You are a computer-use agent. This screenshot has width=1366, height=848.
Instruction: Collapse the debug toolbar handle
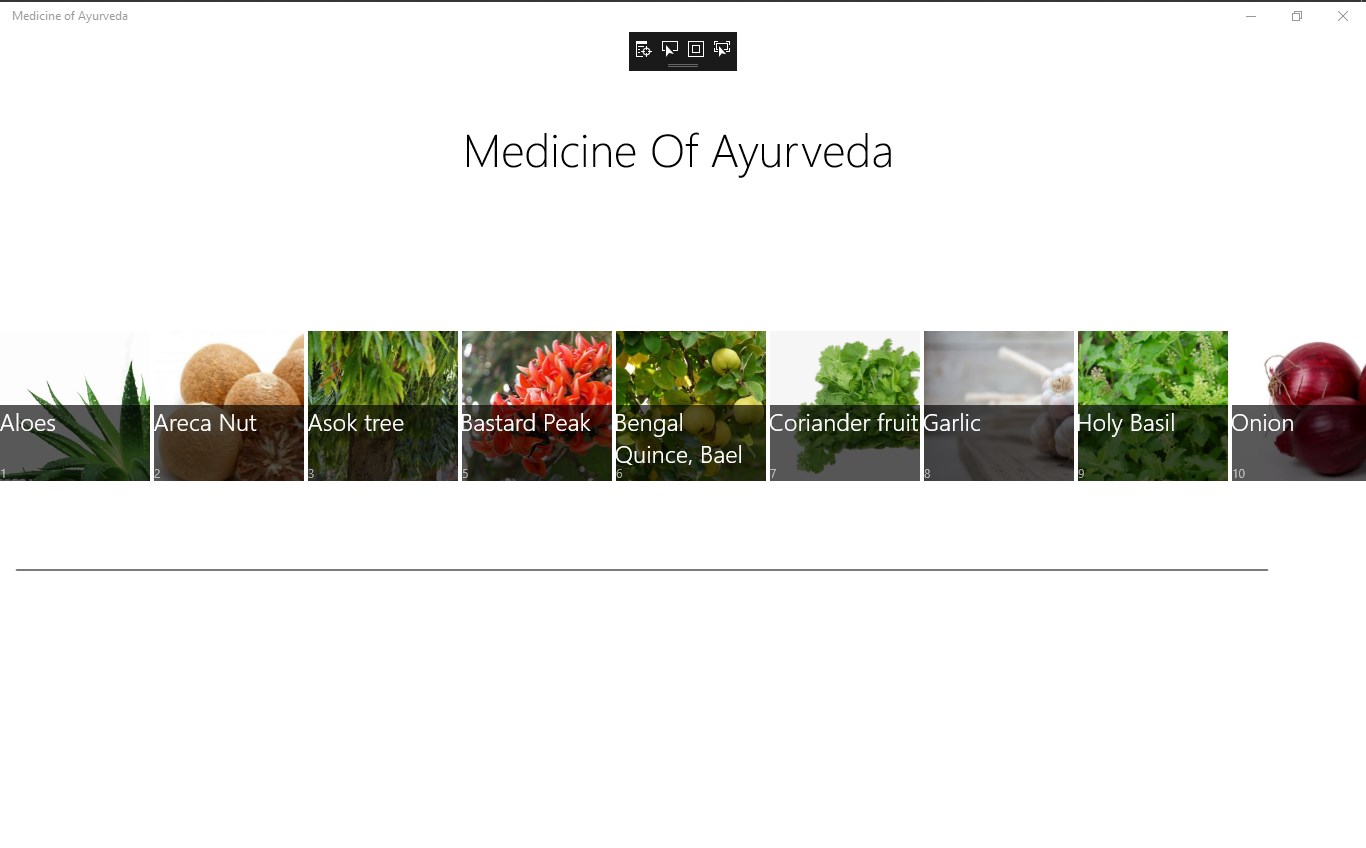683,66
